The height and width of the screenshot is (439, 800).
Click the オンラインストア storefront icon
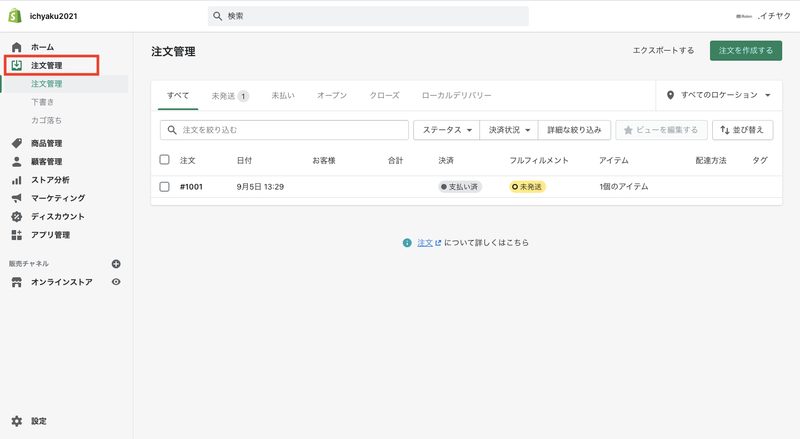click(x=17, y=282)
